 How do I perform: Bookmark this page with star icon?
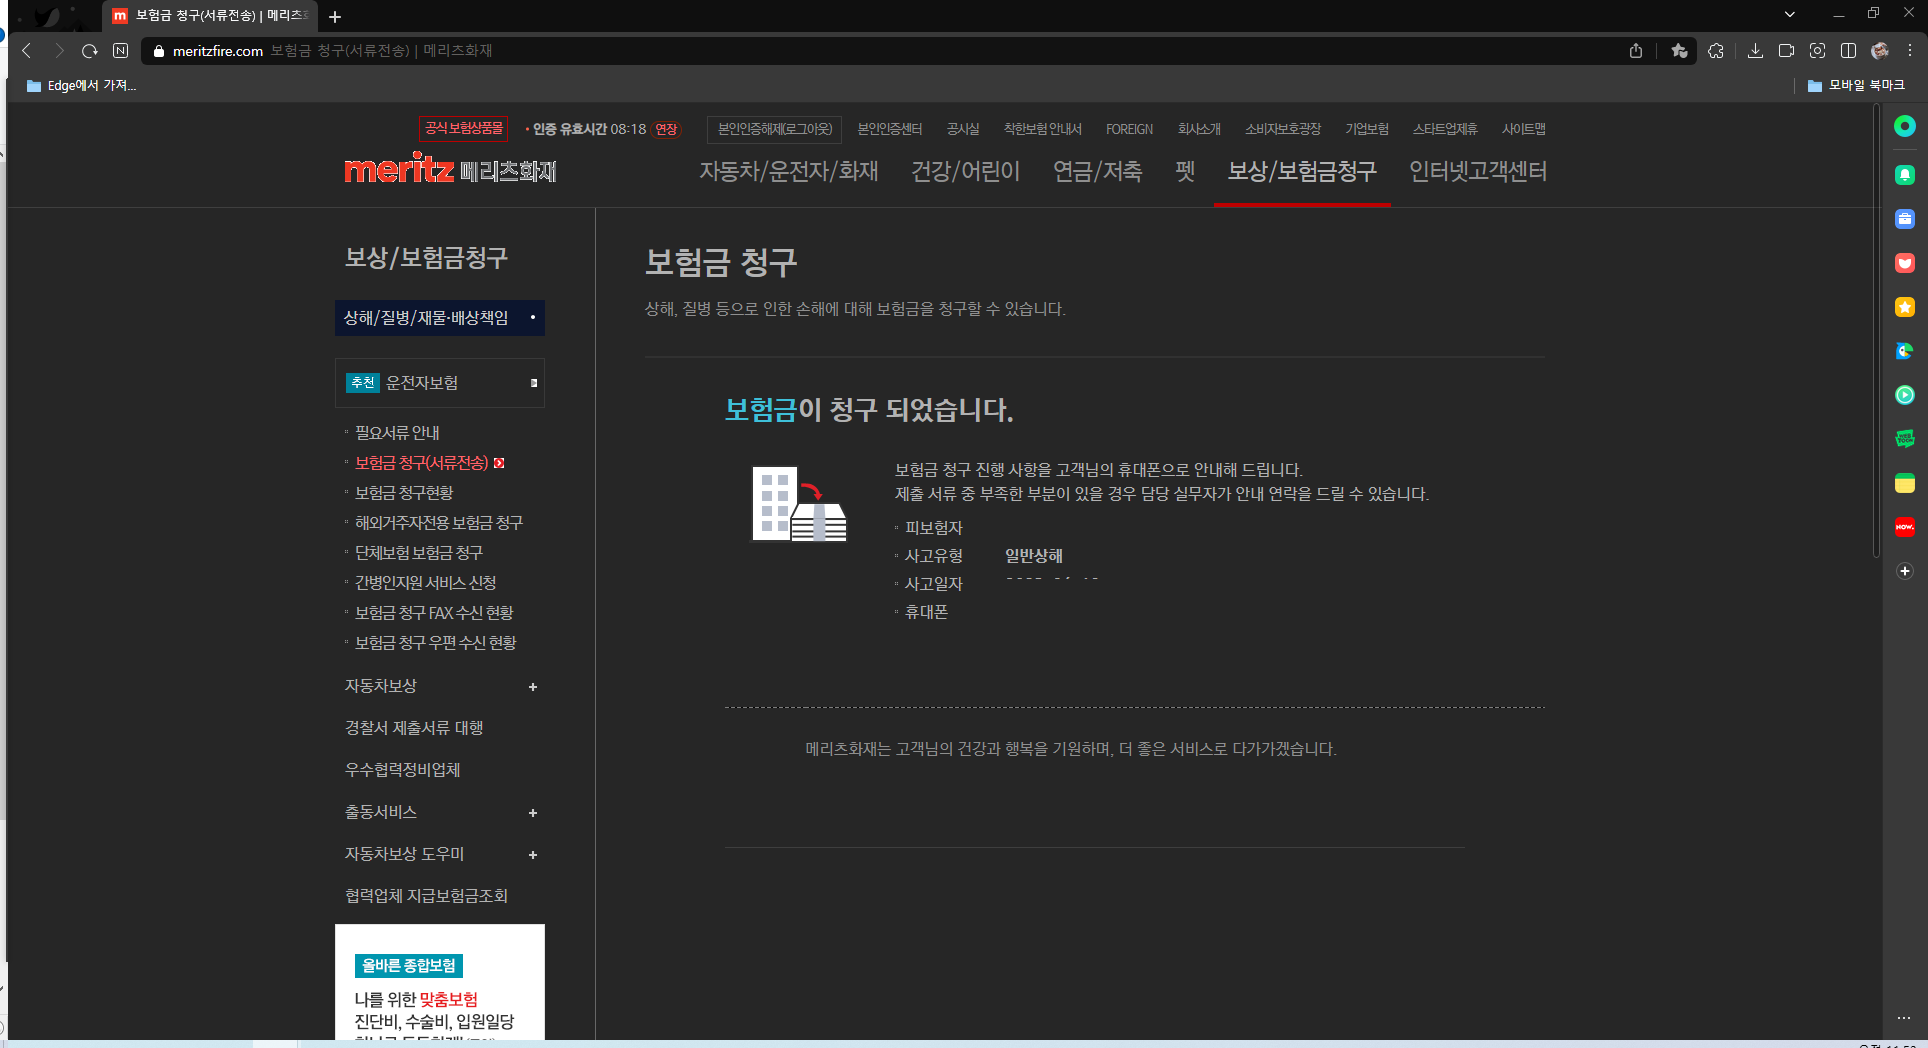(1679, 51)
